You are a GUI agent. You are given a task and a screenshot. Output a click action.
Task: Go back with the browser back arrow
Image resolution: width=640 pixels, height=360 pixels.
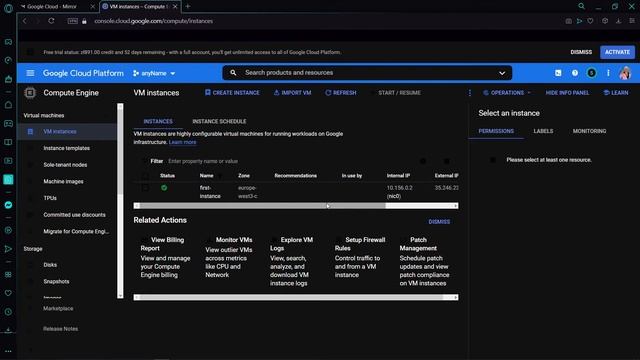click(25, 21)
